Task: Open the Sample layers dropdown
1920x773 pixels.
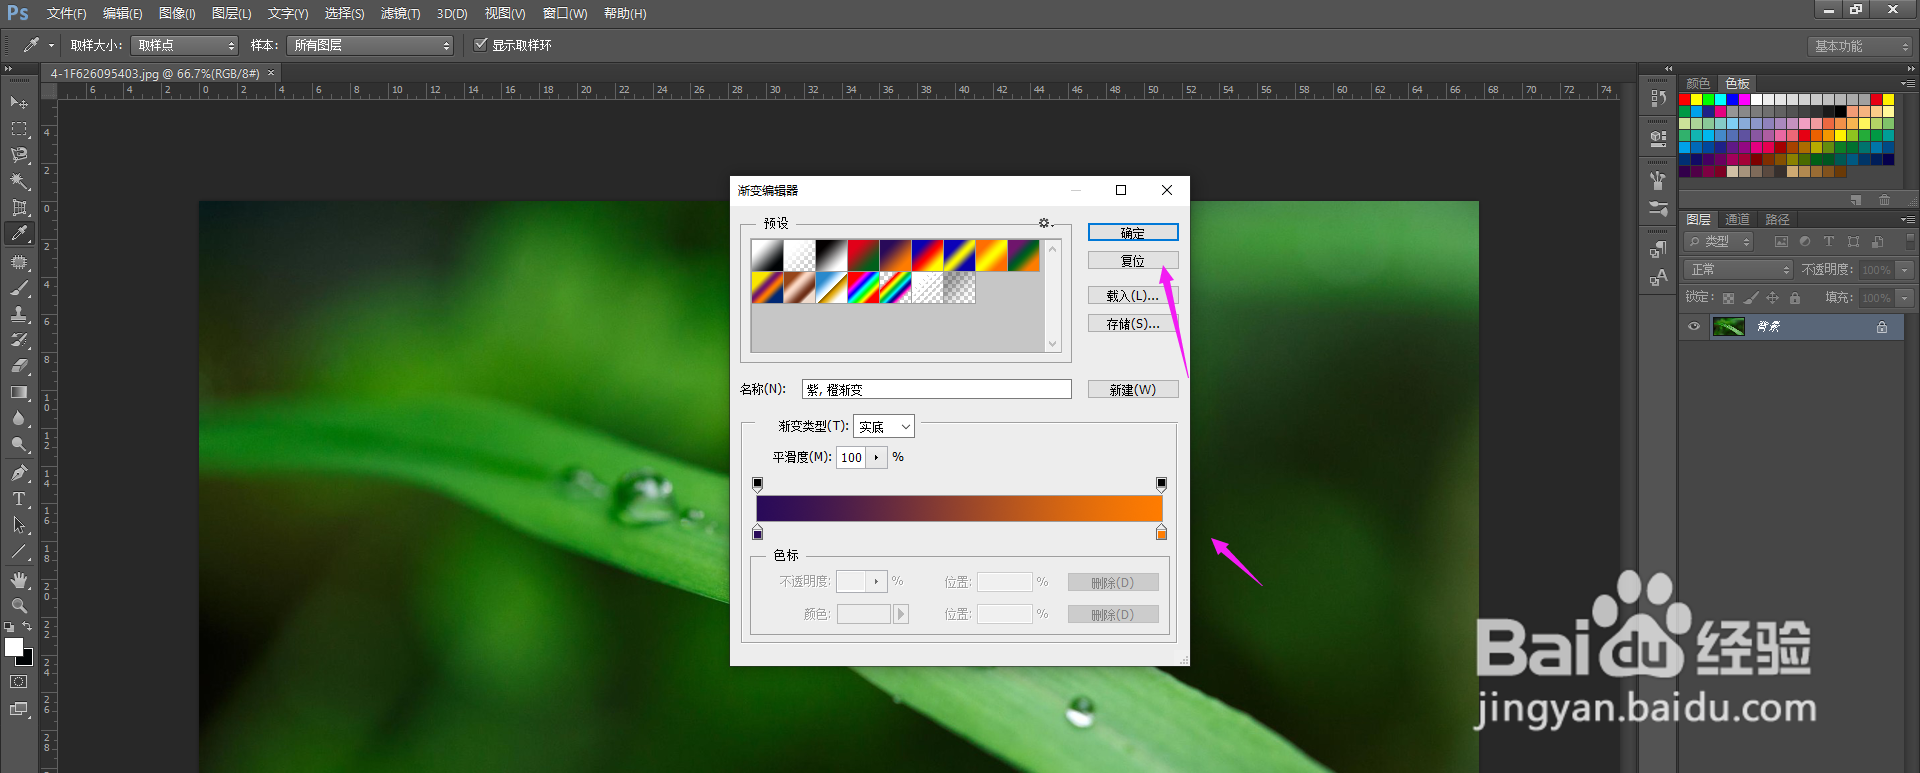Action: tap(370, 45)
